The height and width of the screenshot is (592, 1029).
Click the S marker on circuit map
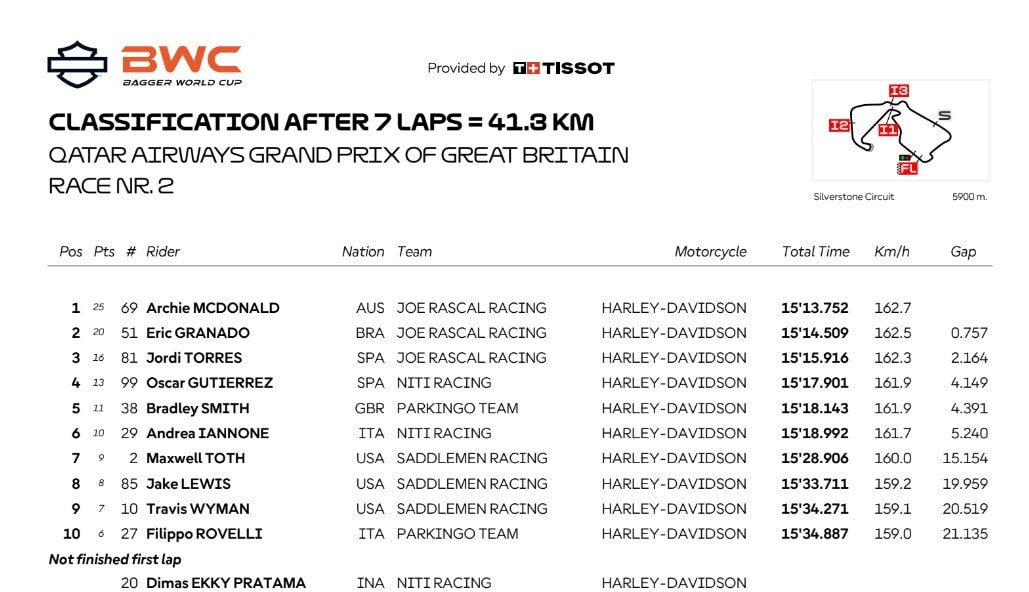(944, 116)
